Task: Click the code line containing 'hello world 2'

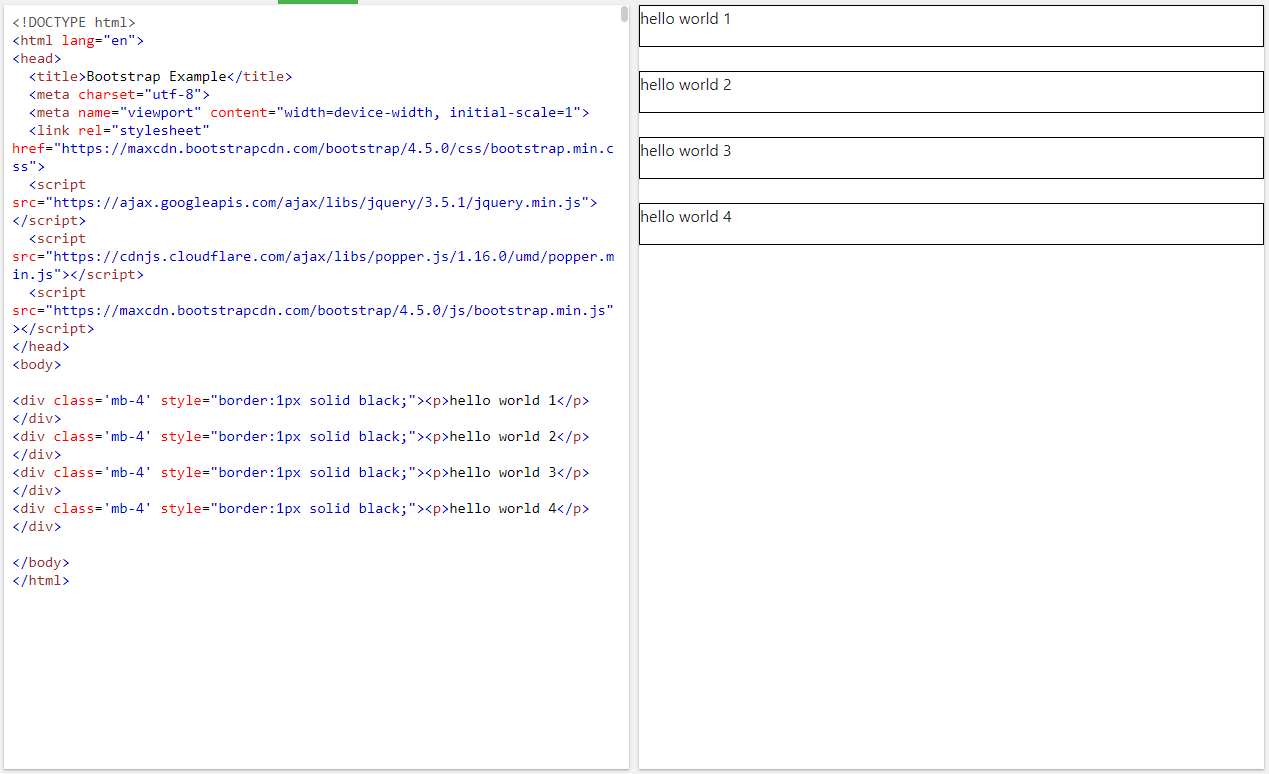Action: [x=301, y=436]
